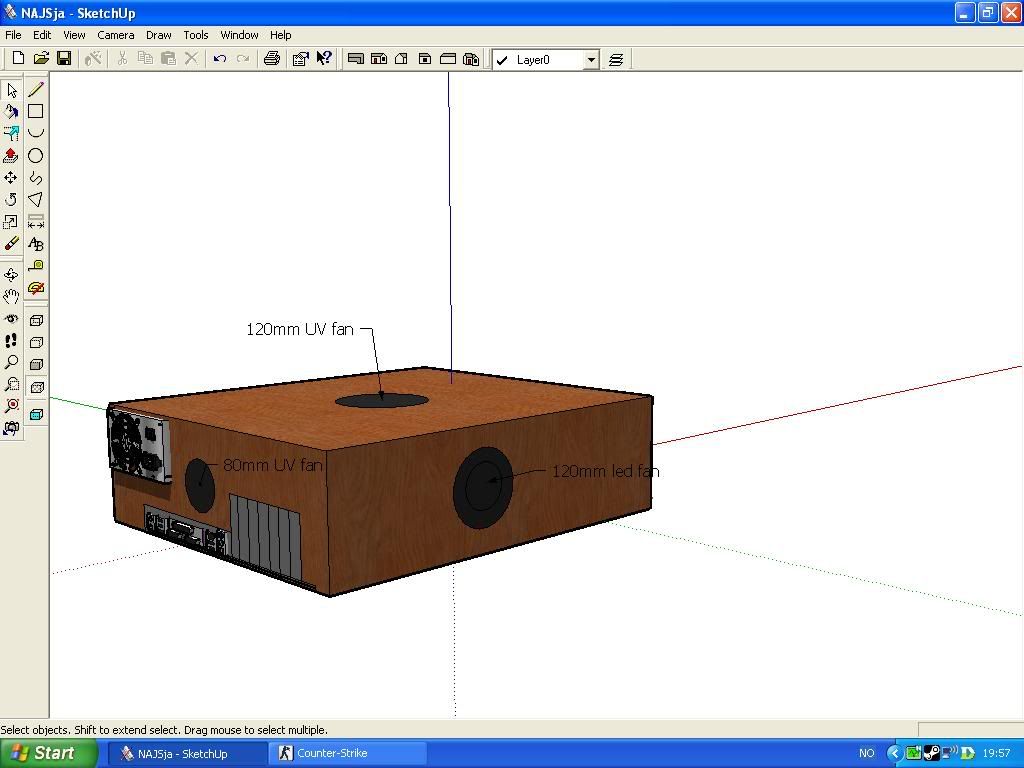This screenshot has width=1024, height=768.
Task: Click the Zoom Extents tool
Action: [x=11, y=406]
